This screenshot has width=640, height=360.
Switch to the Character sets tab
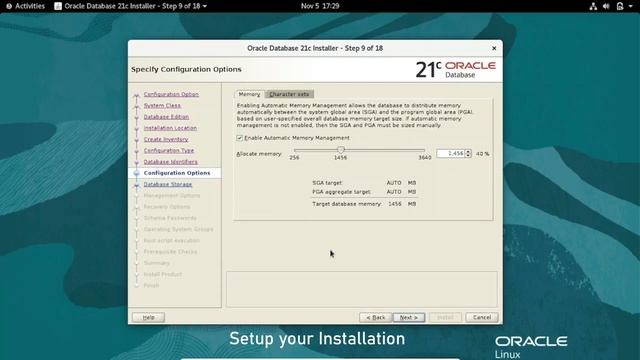click(289, 94)
